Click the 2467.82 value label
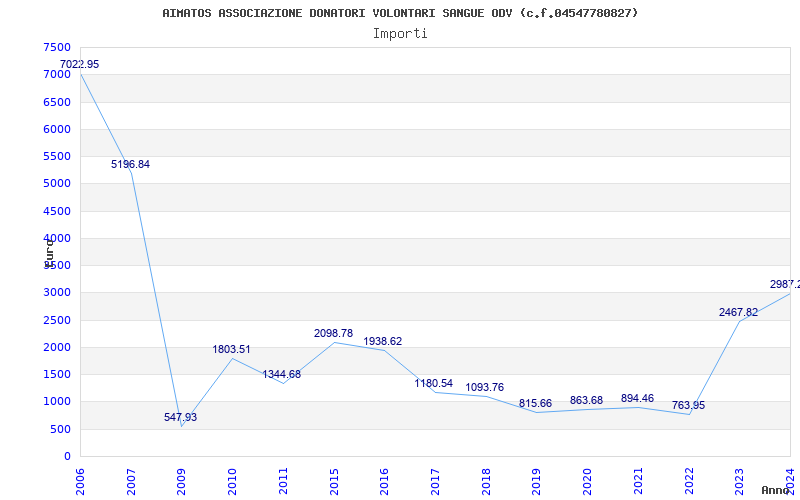The width and height of the screenshot is (800, 500). [738, 312]
